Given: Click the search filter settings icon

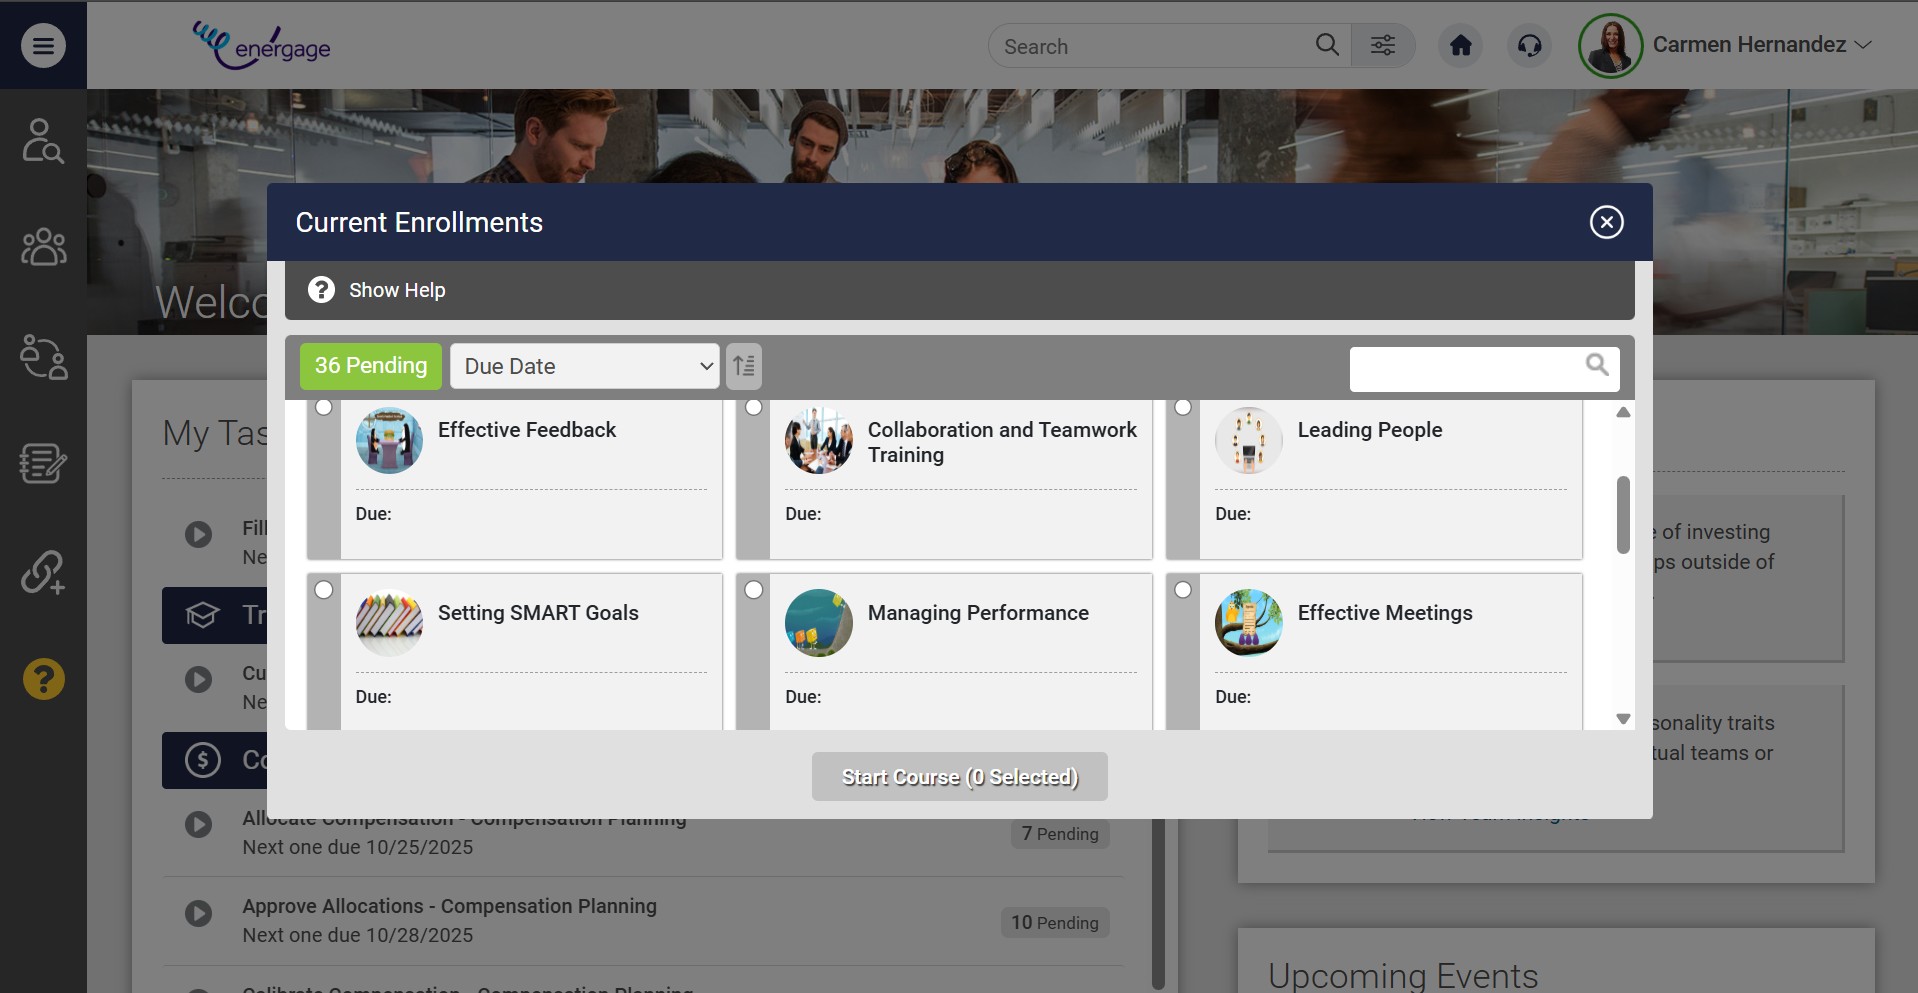Looking at the screenshot, I should tap(1383, 46).
